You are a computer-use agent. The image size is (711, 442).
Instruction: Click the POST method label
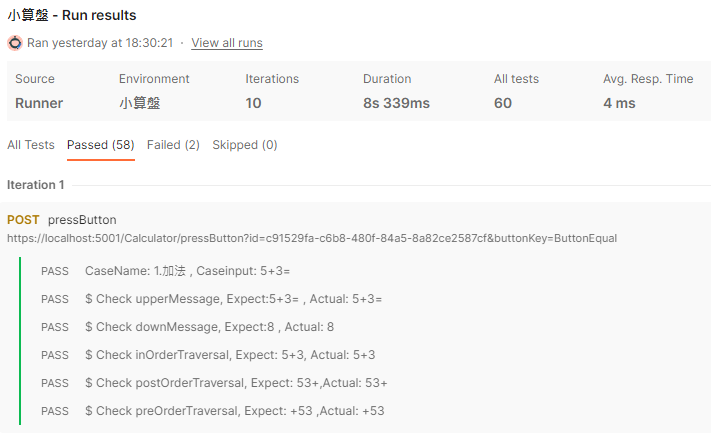coord(23,220)
